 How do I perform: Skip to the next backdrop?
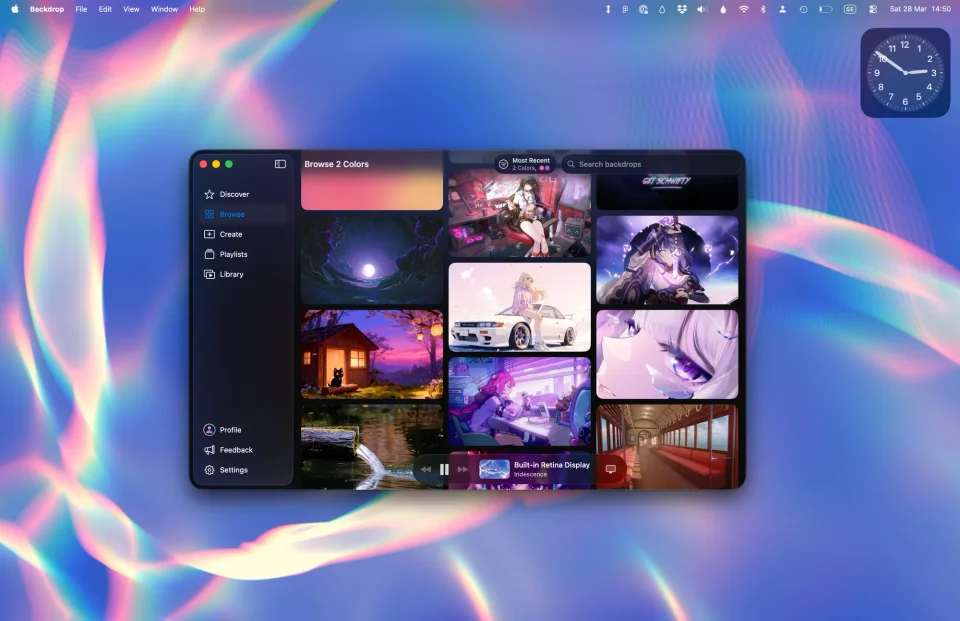463,470
